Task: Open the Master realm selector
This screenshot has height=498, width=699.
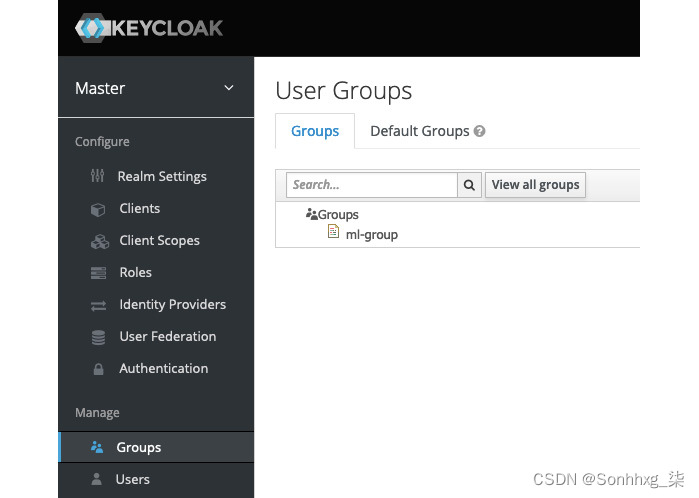Action: (x=156, y=88)
